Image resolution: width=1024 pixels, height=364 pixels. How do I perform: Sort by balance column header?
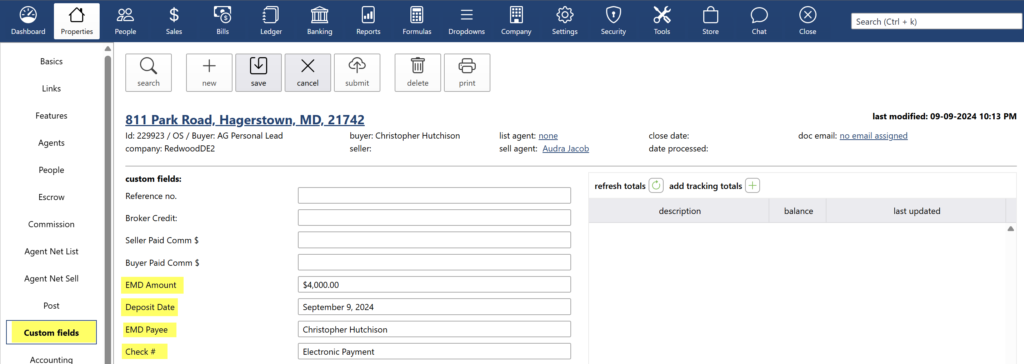pyautogui.click(x=799, y=211)
